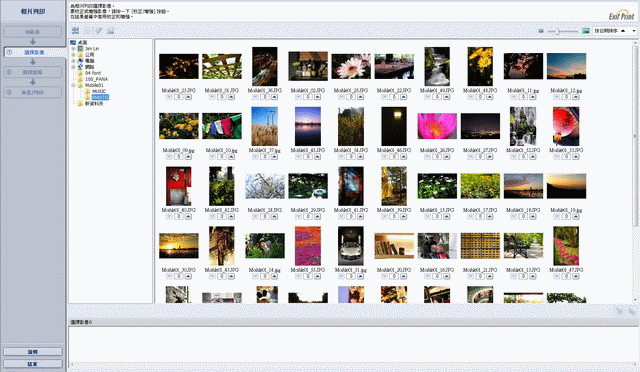Image resolution: width=640 pixels, height=372 pixels.
Task: Open the 功能表 menu button
Action: (x=33, y=32)
